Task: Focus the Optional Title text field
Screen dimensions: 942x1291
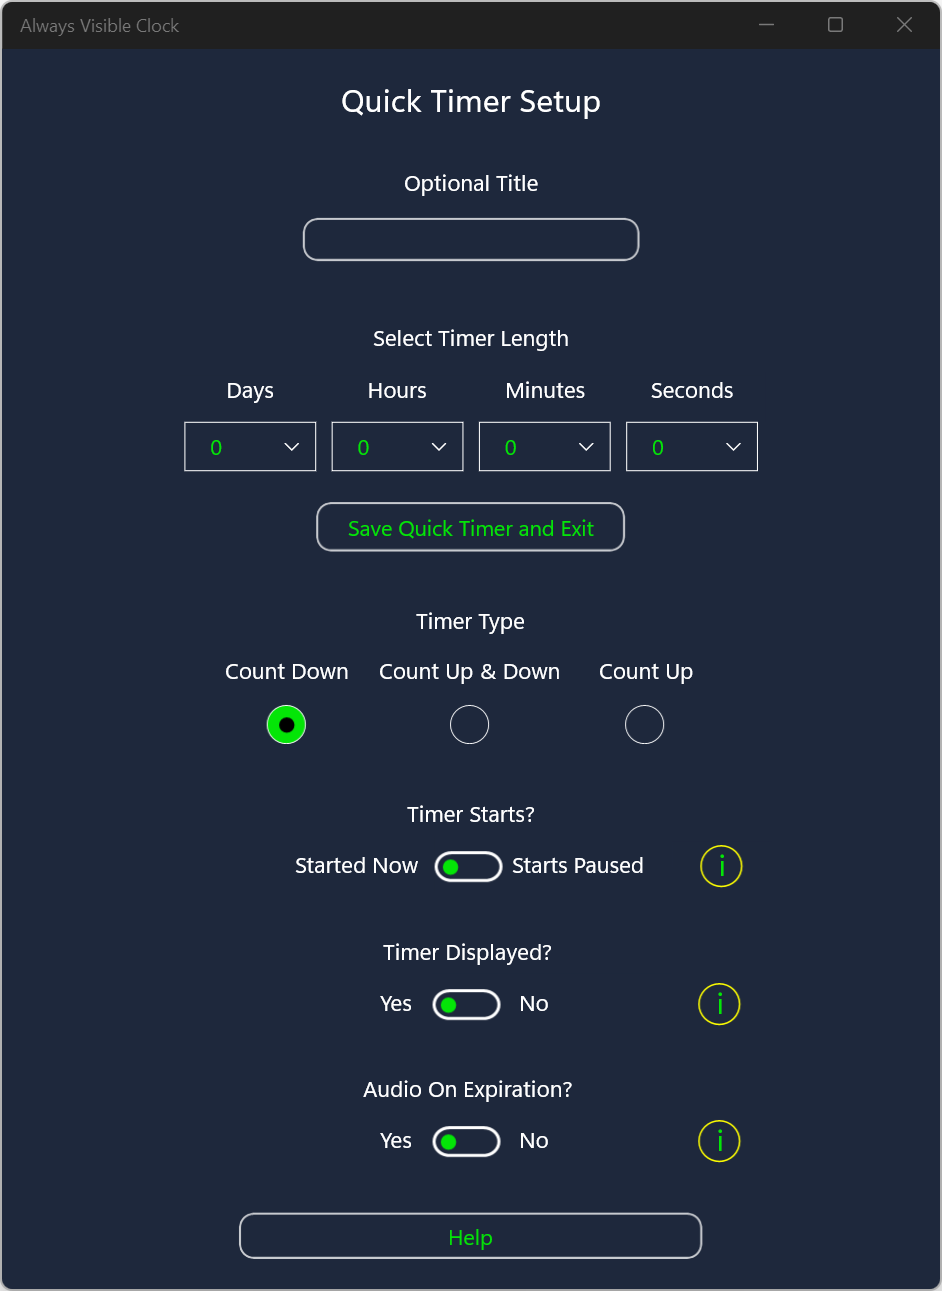Action: [x=471, y=240]
